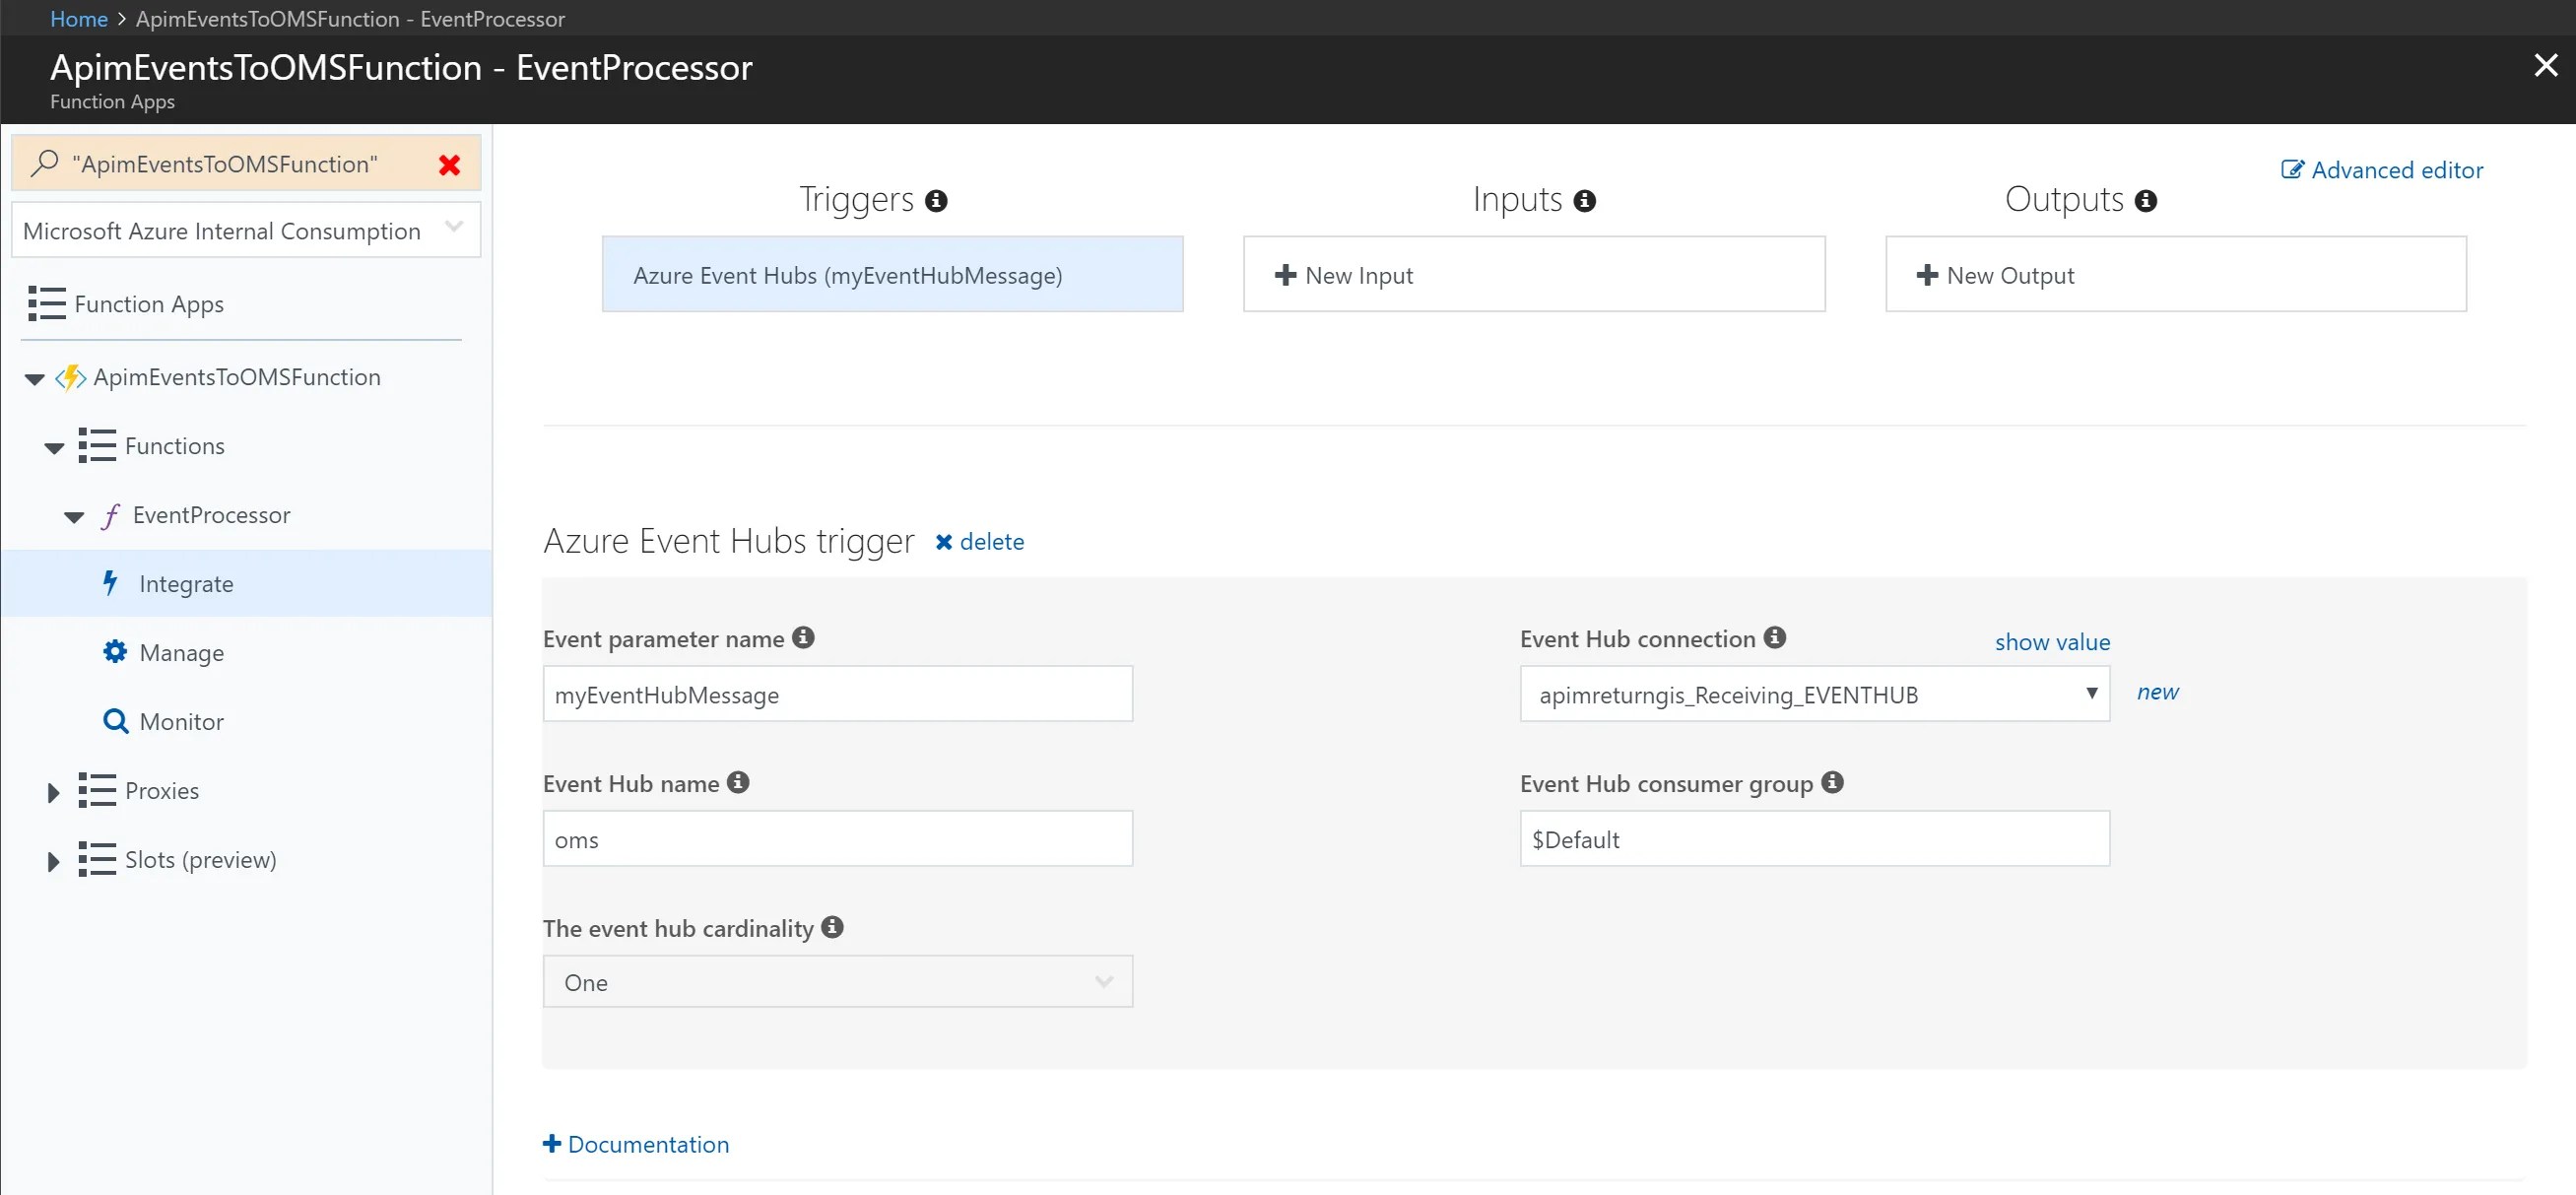The image size is (2576, 1195).
Task: Click the Function Apps list icon
Action: (47, 304)
